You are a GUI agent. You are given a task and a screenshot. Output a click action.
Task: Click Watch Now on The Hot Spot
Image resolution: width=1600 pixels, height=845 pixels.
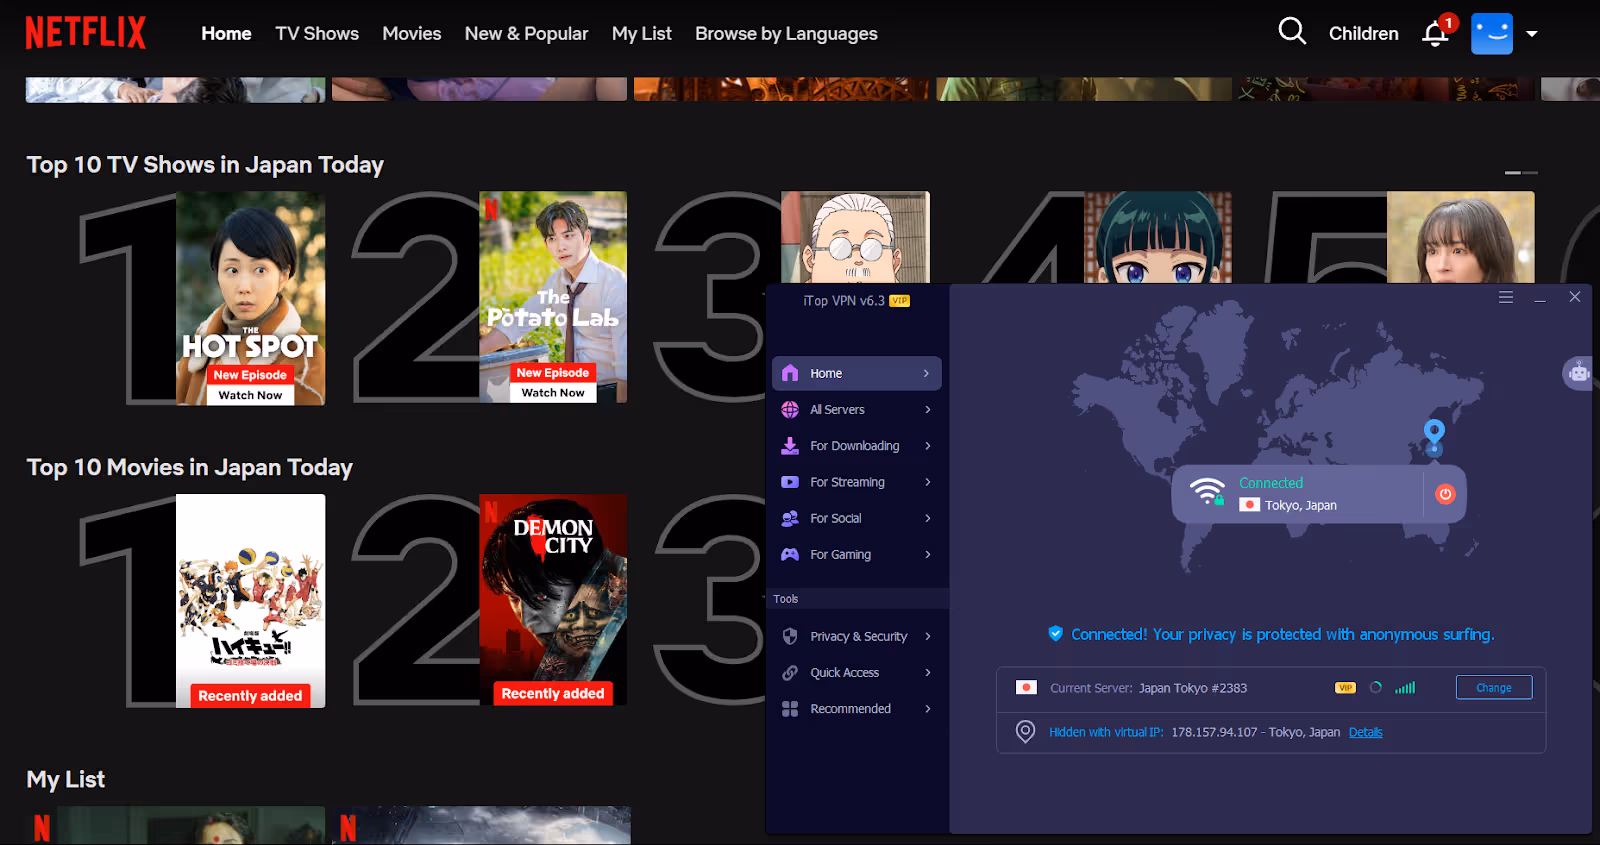point(250,395)
